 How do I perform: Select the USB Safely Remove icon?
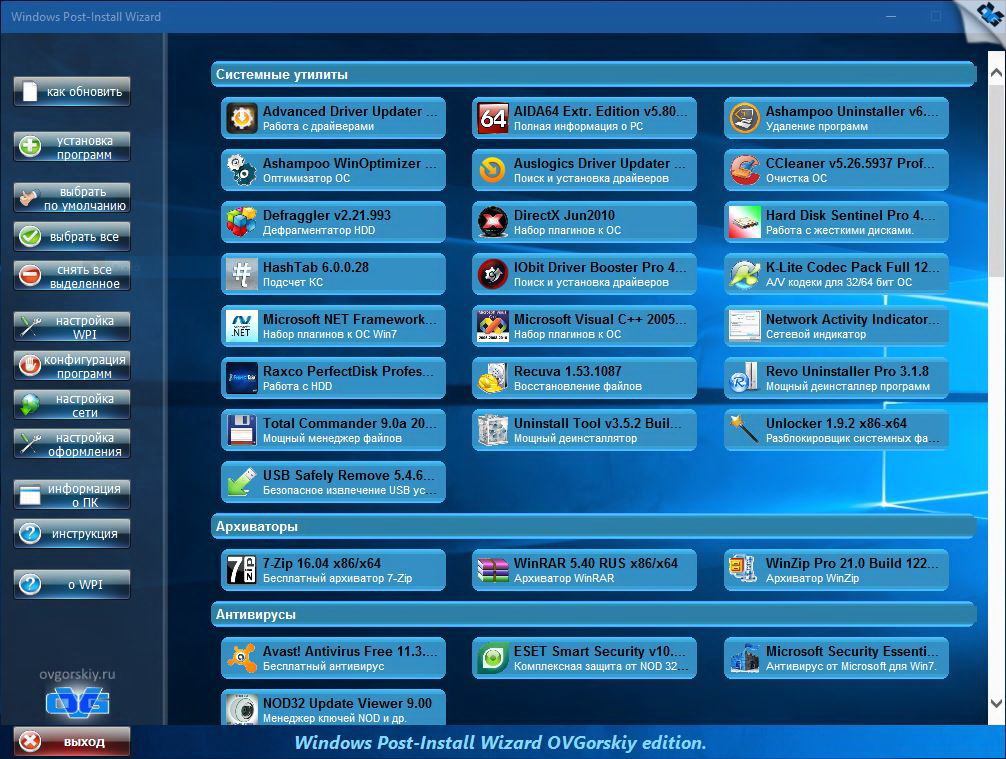[242, 482]
